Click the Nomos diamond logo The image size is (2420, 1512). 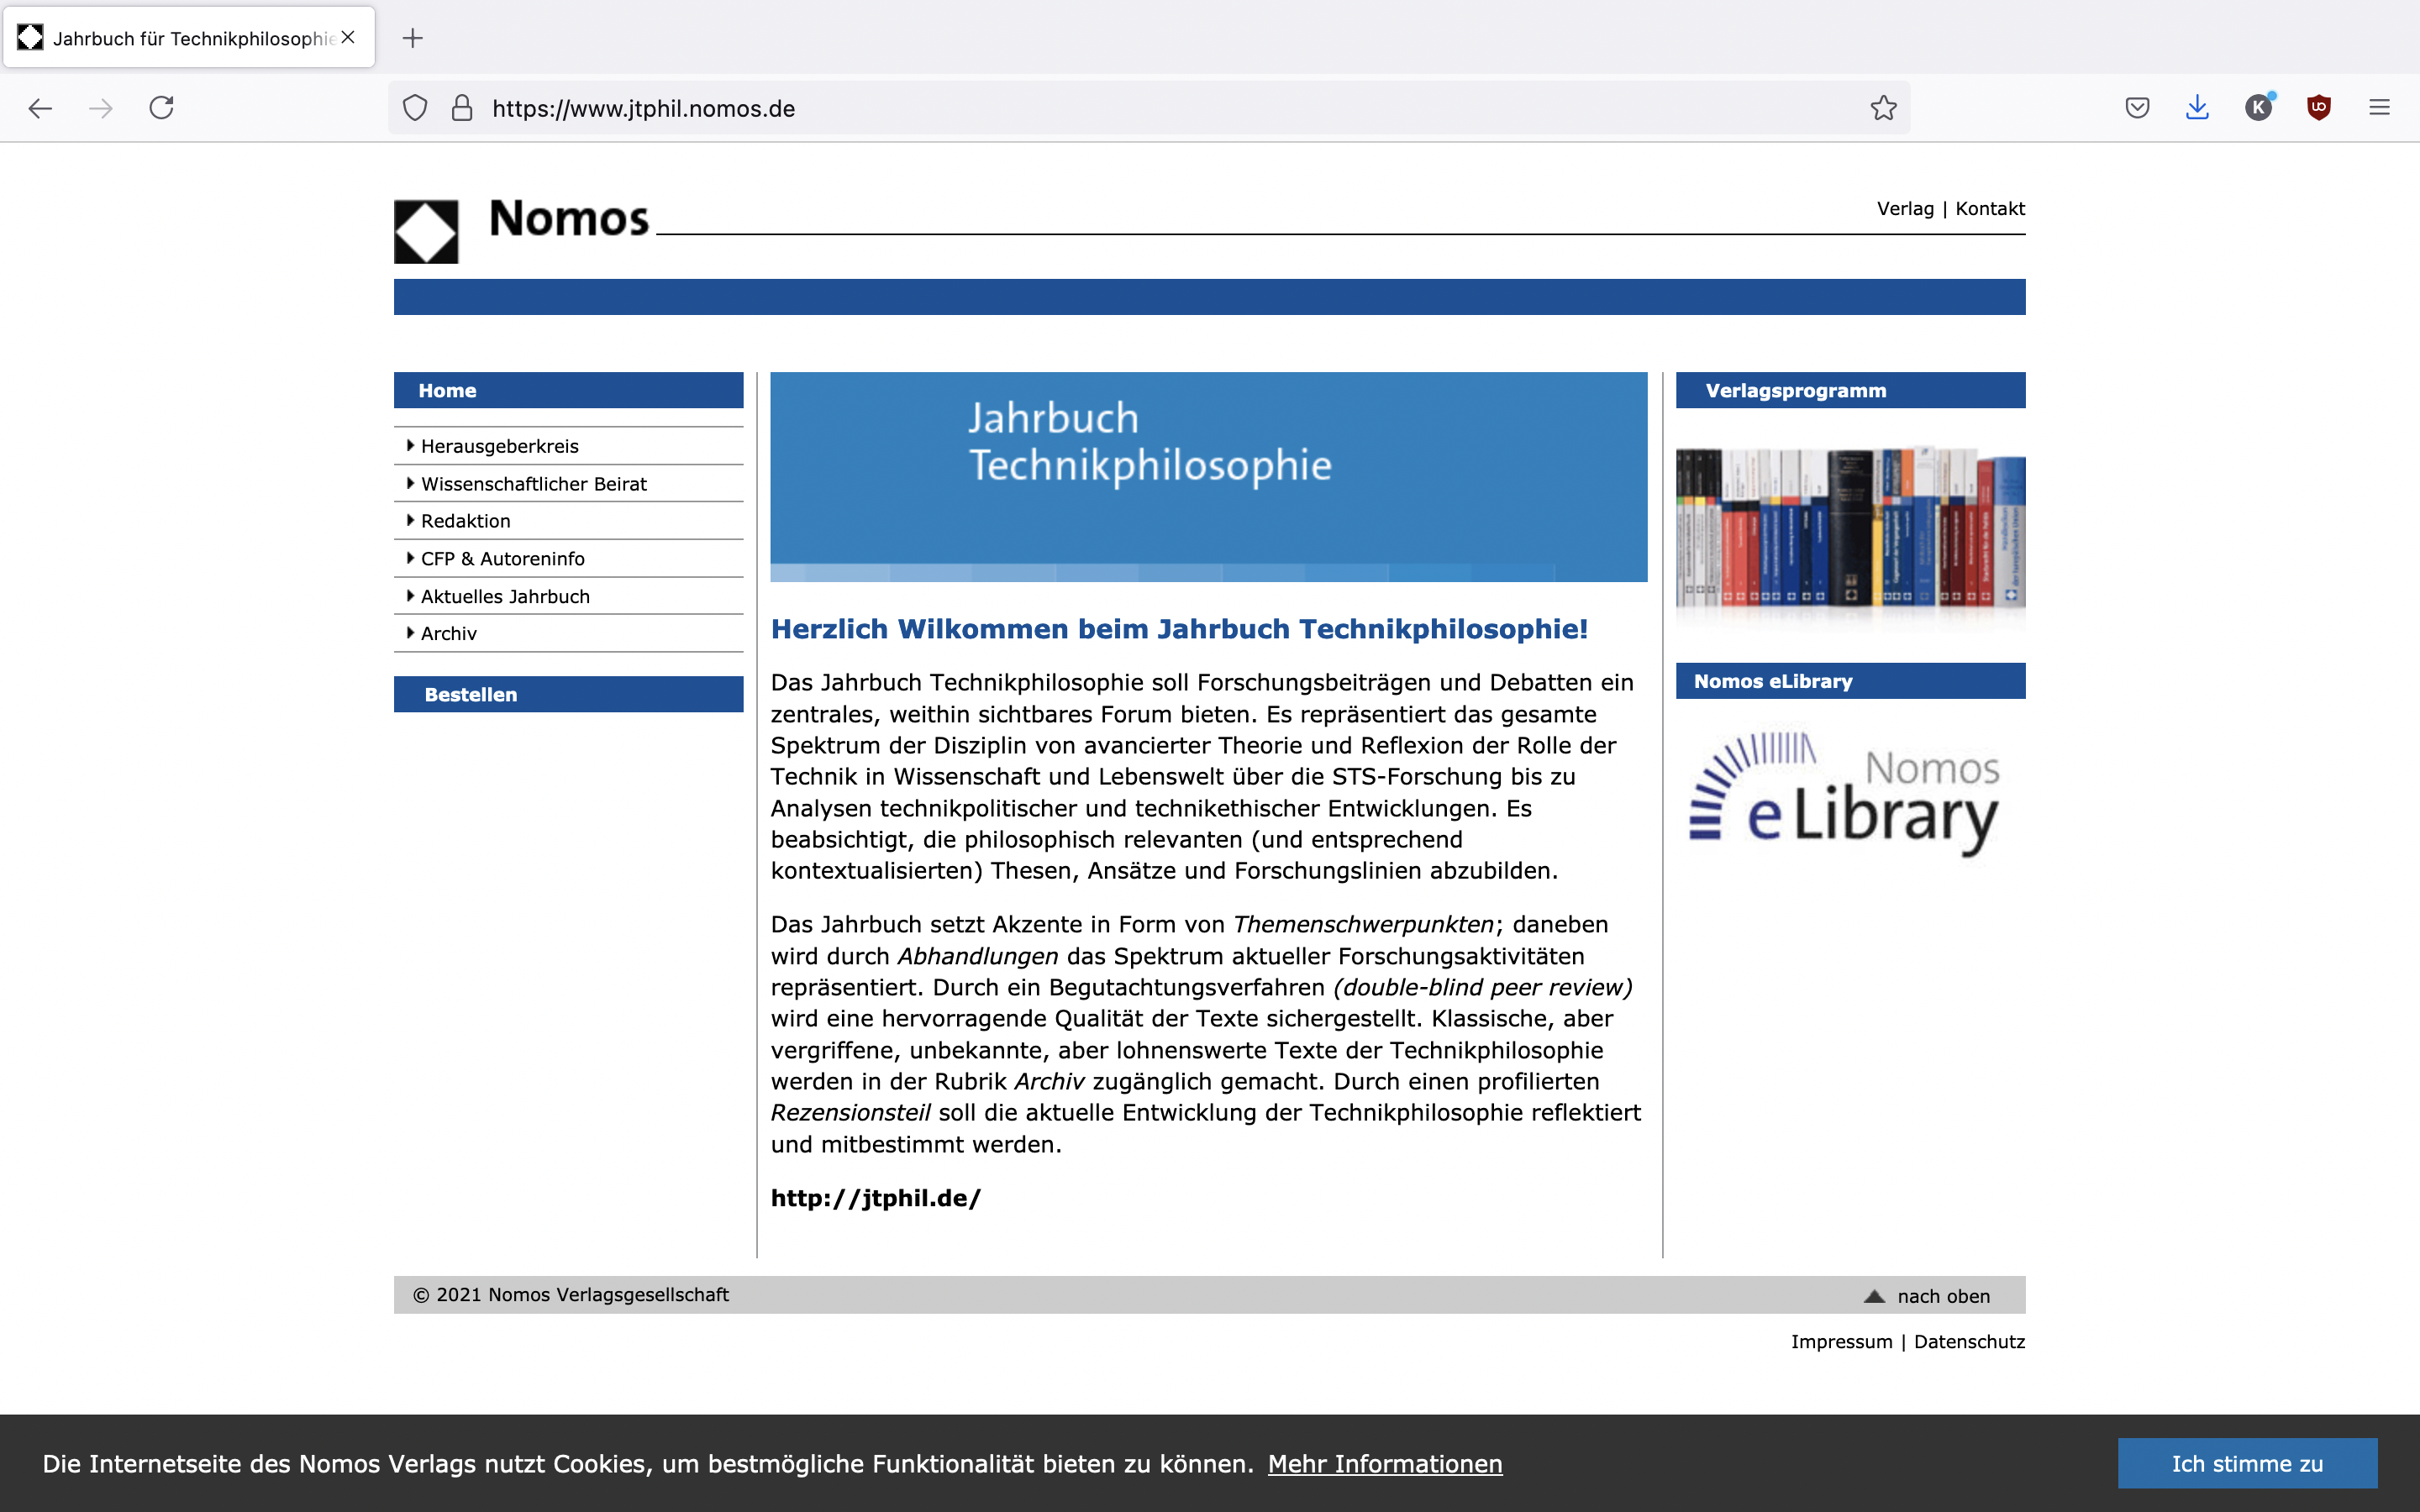tap(426, 232)
